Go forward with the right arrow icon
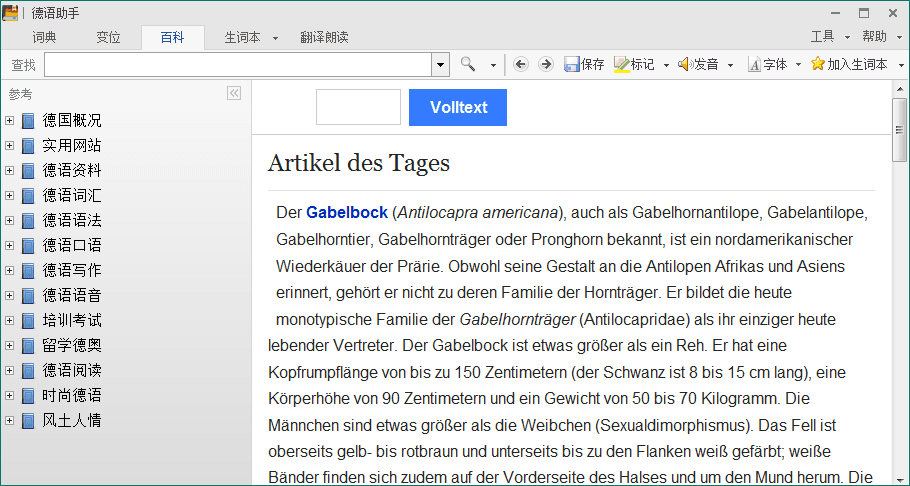This screenshot has height=486, width=910. (x=545, y=64)
